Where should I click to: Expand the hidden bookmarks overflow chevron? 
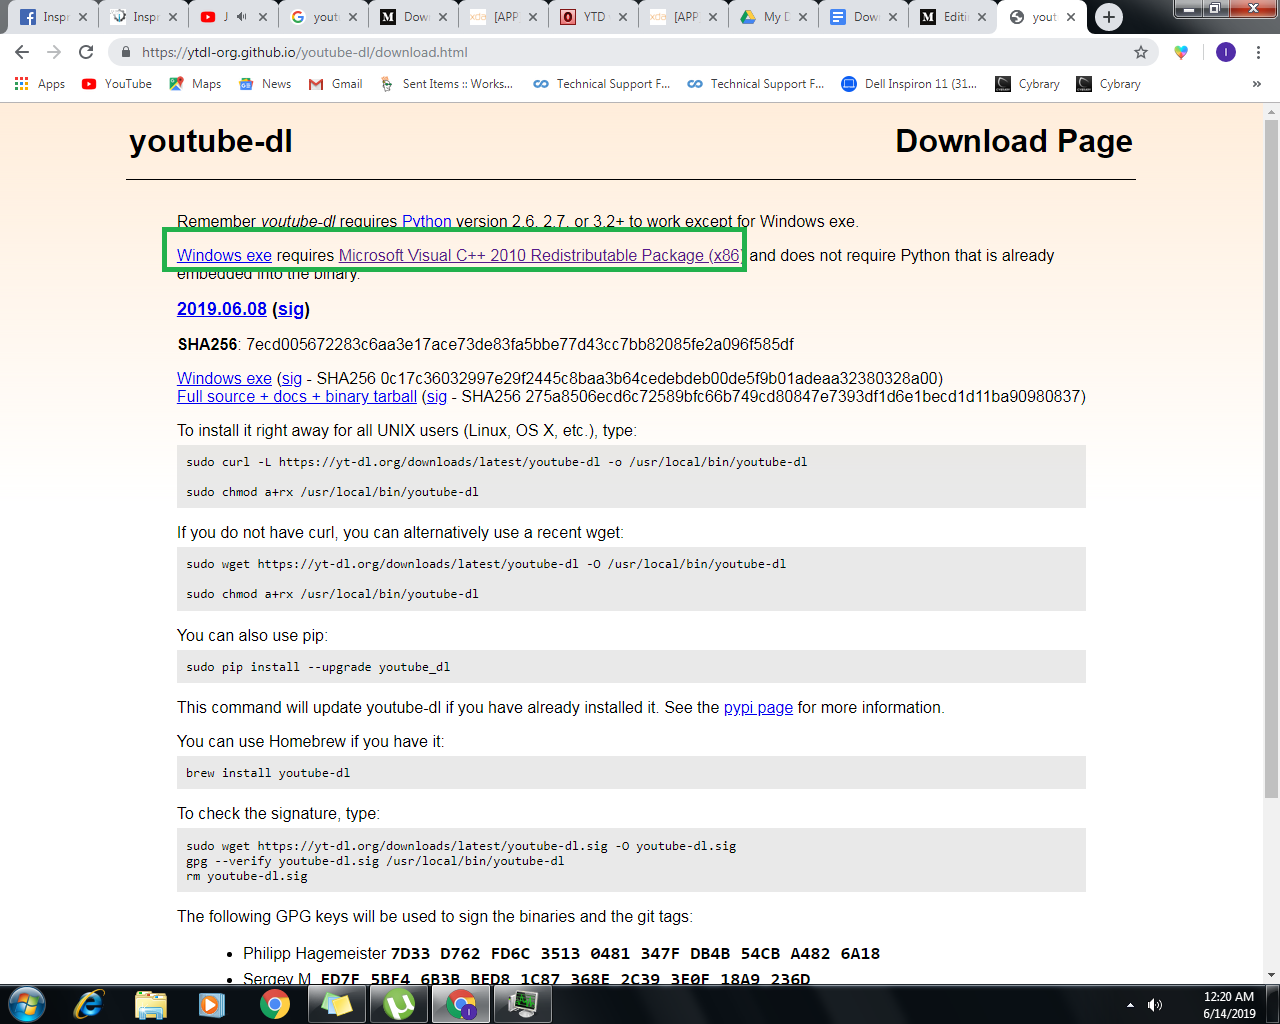click(x=1256, y=84)
